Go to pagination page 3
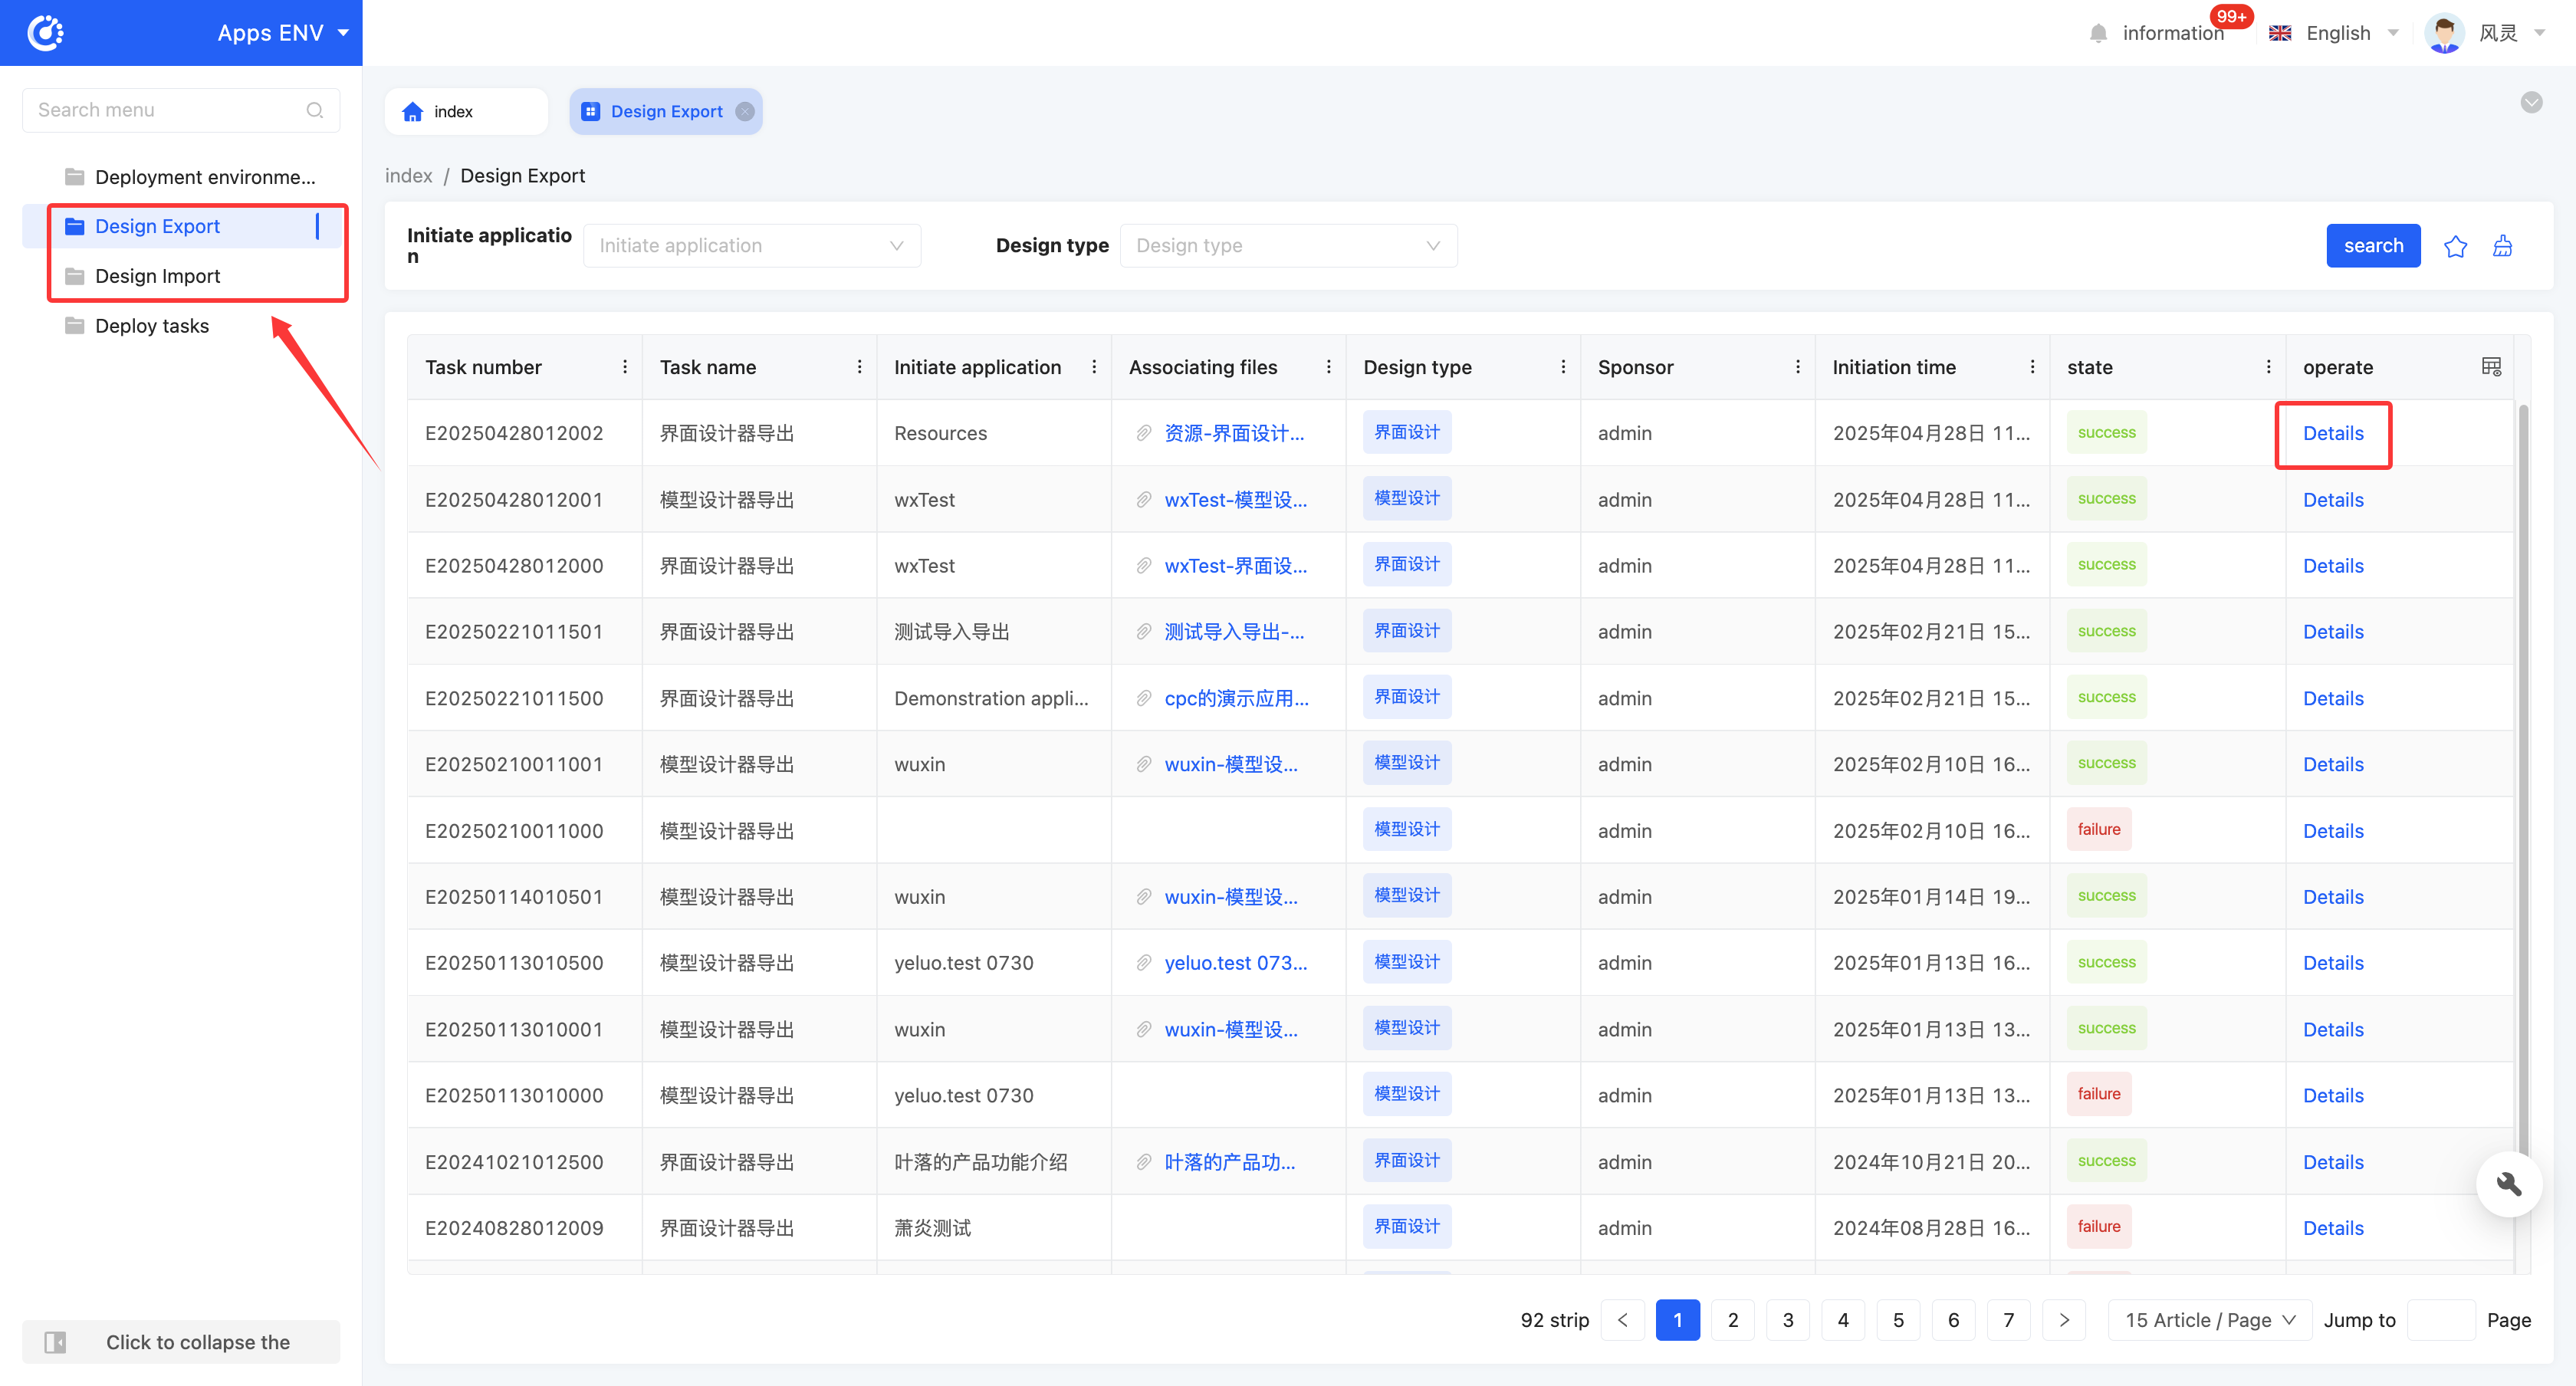Screen dimensions: 2576x1386 pos(1787,1320)
